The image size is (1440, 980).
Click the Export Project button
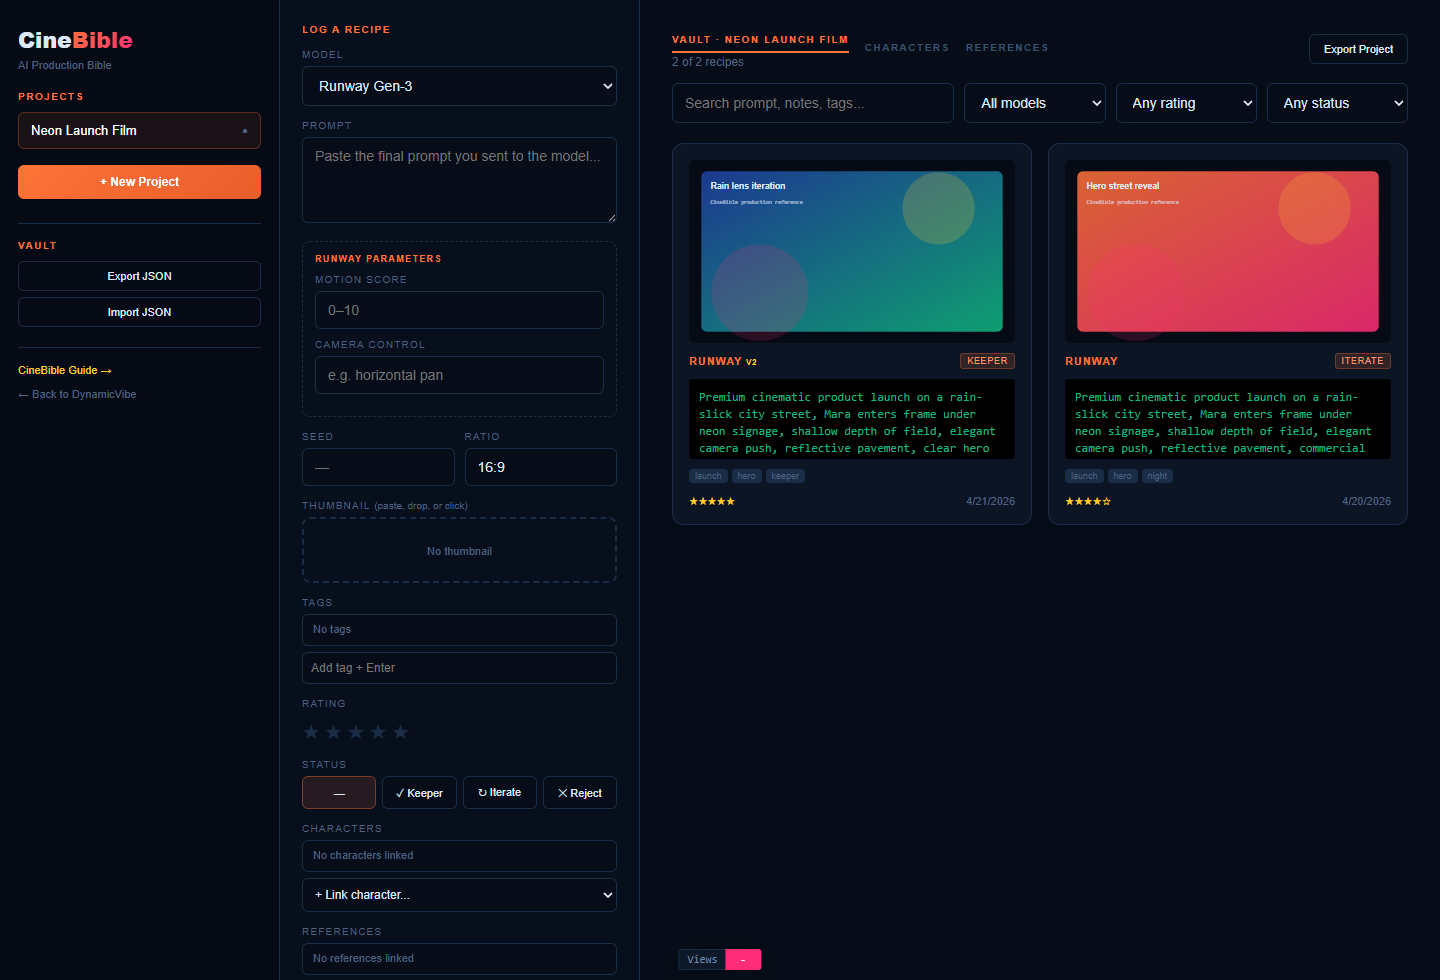click(x=1358, y=49)
